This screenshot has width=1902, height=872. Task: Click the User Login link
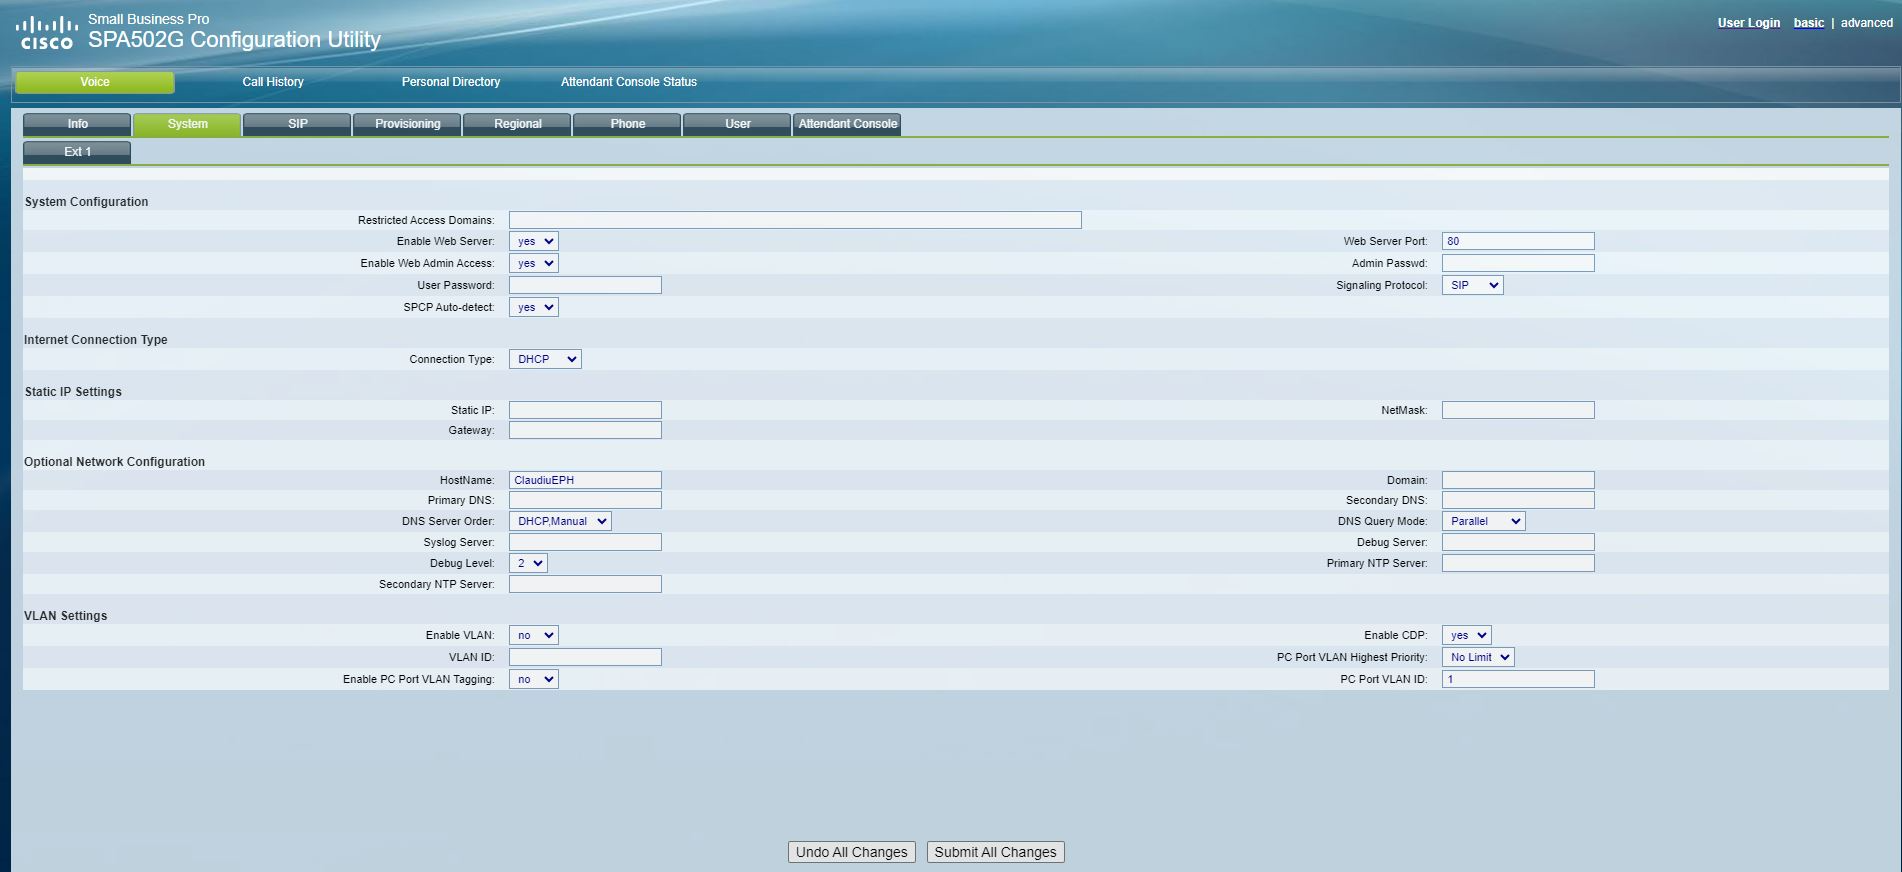pyautogui.click(x=1748, y=23)
